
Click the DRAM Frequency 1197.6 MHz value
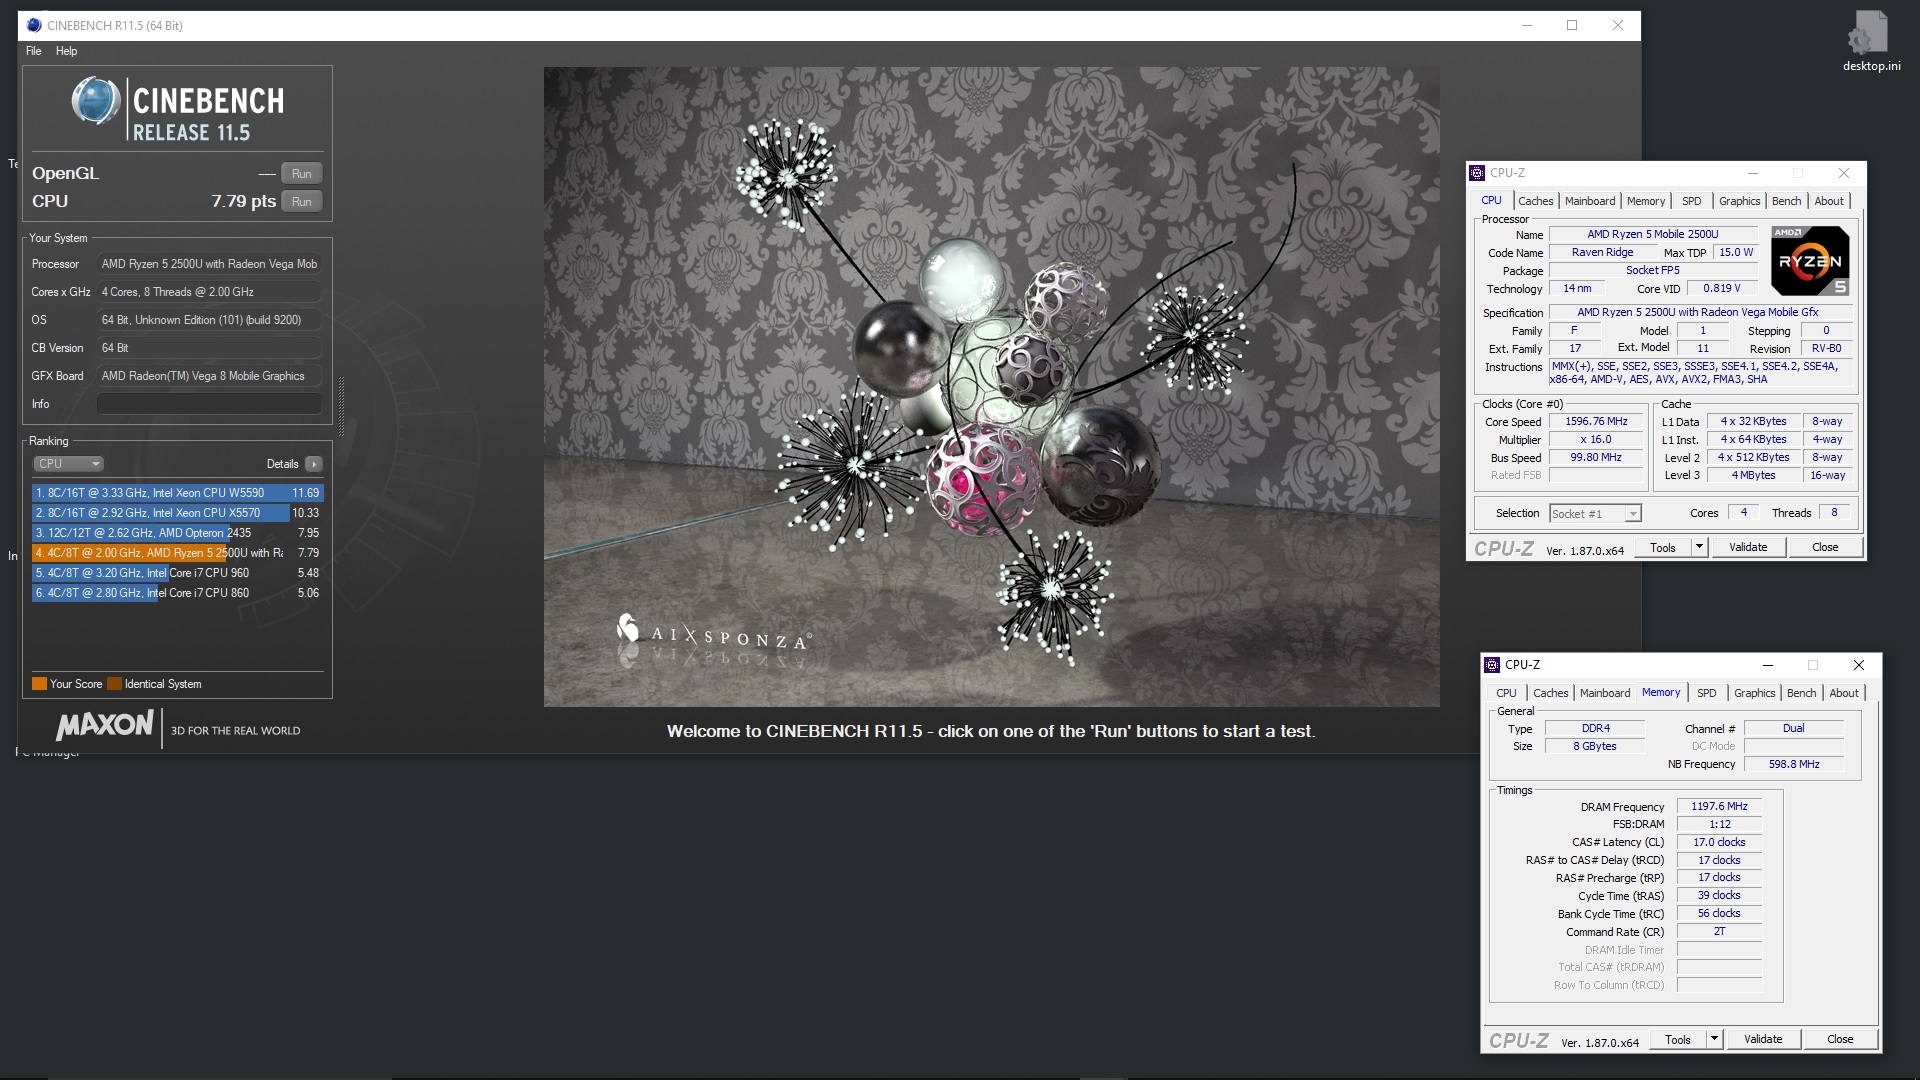pos(1719,806)
